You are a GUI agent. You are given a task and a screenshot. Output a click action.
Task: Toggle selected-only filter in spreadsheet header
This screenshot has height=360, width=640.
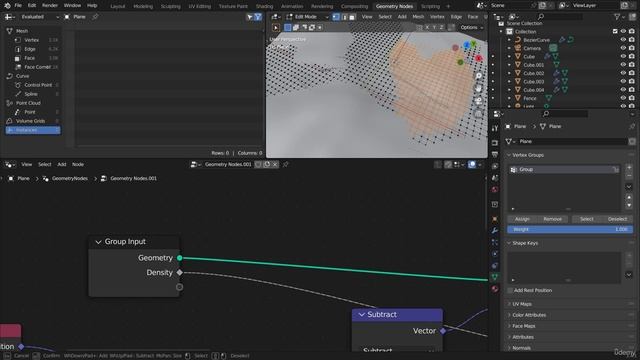[x=250, y=17]
